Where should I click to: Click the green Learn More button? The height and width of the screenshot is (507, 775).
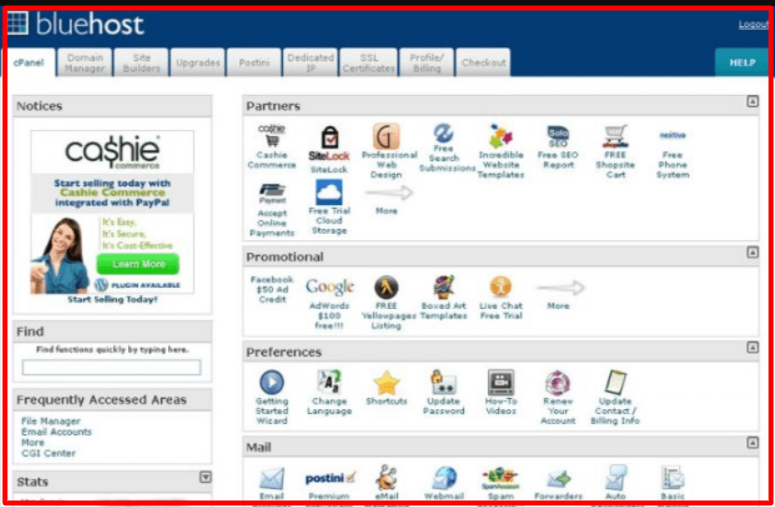coord(139,264)
